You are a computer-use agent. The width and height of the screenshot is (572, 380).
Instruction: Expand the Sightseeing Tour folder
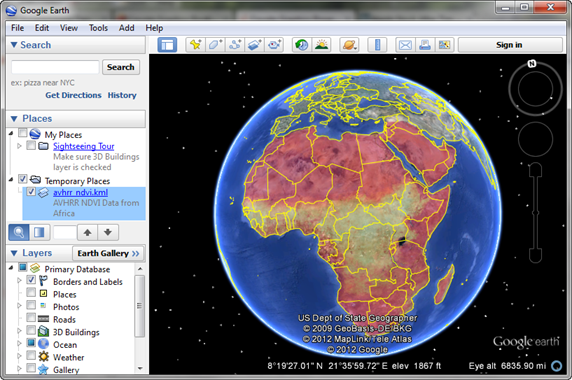19,146
